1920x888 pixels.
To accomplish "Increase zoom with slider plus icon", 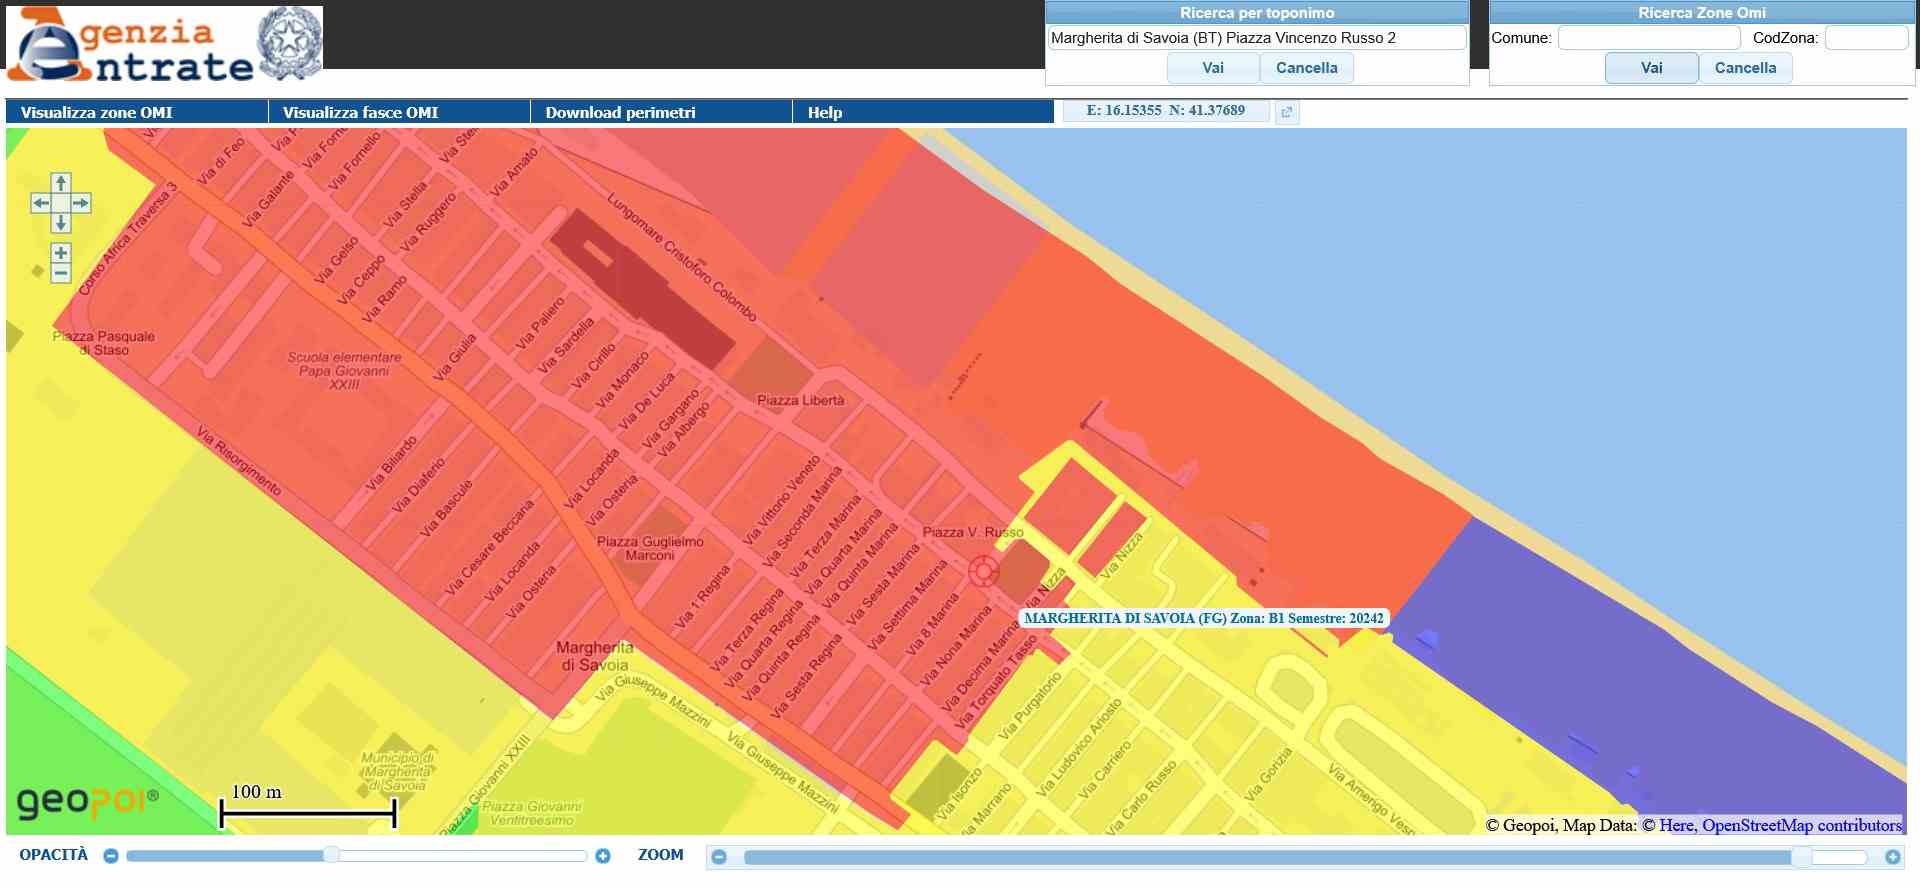I will [1892, 857].
